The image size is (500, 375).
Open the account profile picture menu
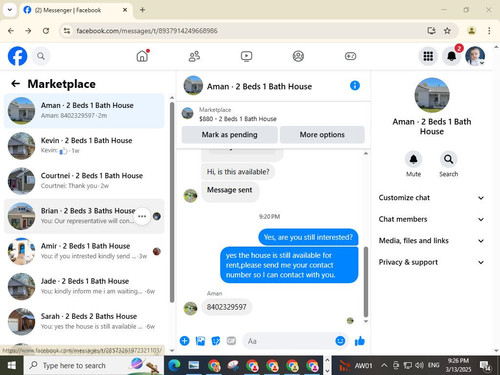(x=475, y=56)
